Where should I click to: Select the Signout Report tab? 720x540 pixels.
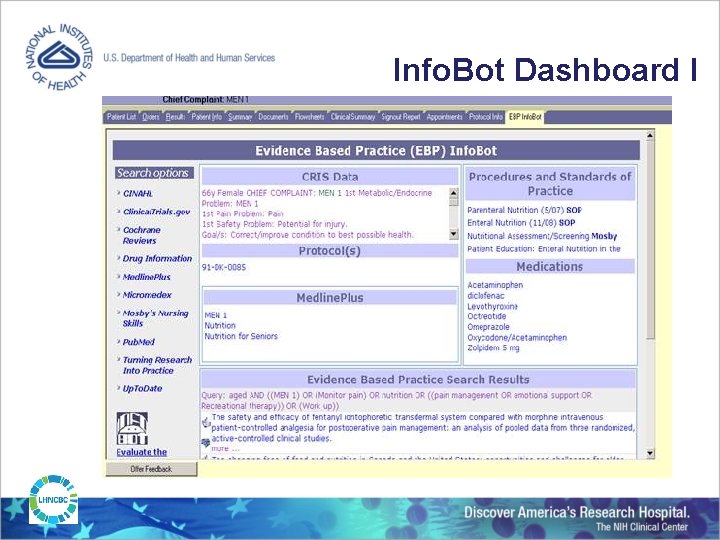pyautogui.click(x=401, y=117)
